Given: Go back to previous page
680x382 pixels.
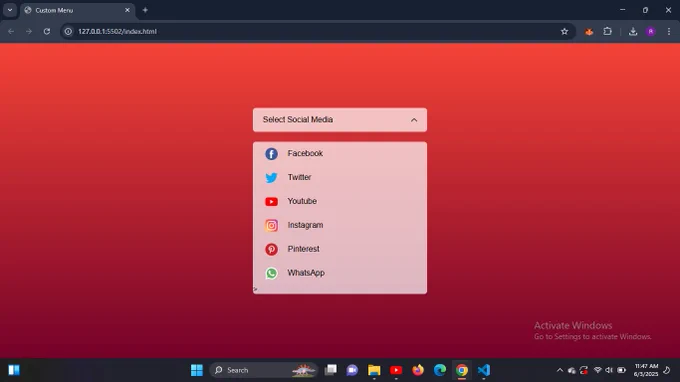Looking at the screenshot, I should (11, 31).
